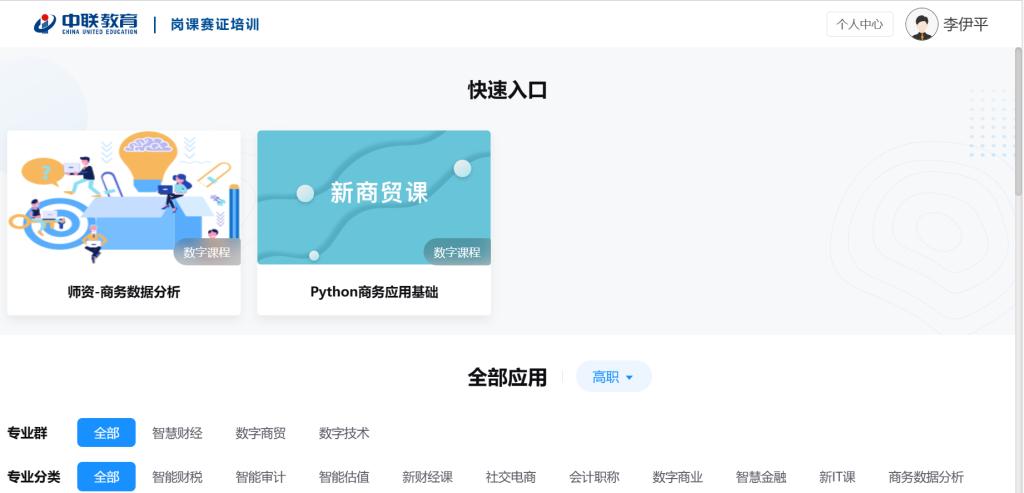Click the 个人中心 button
The height and width of the screenshot is (493, 1024).
coord(859,24)
